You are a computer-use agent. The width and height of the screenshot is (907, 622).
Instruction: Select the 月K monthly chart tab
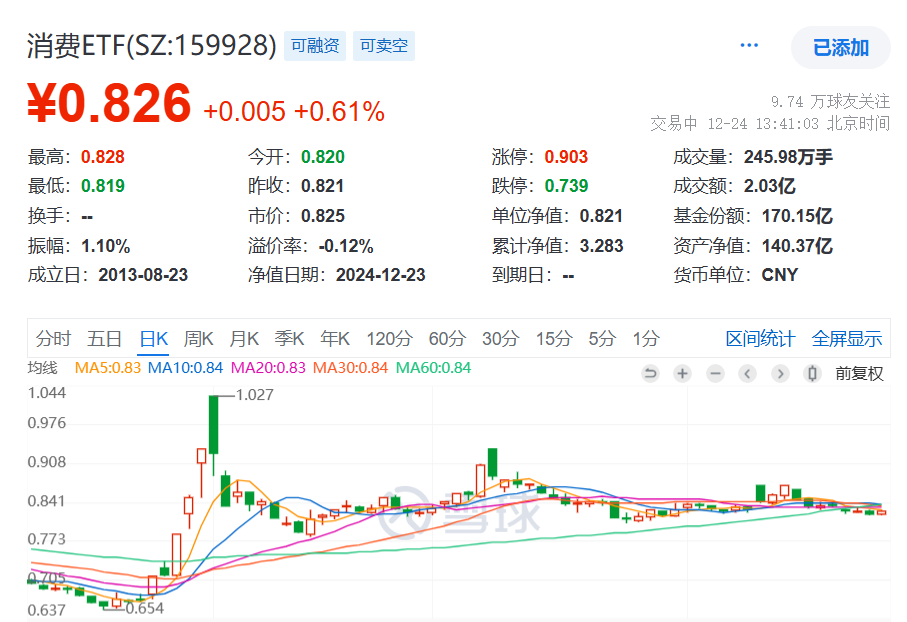[x=243, y=339]
